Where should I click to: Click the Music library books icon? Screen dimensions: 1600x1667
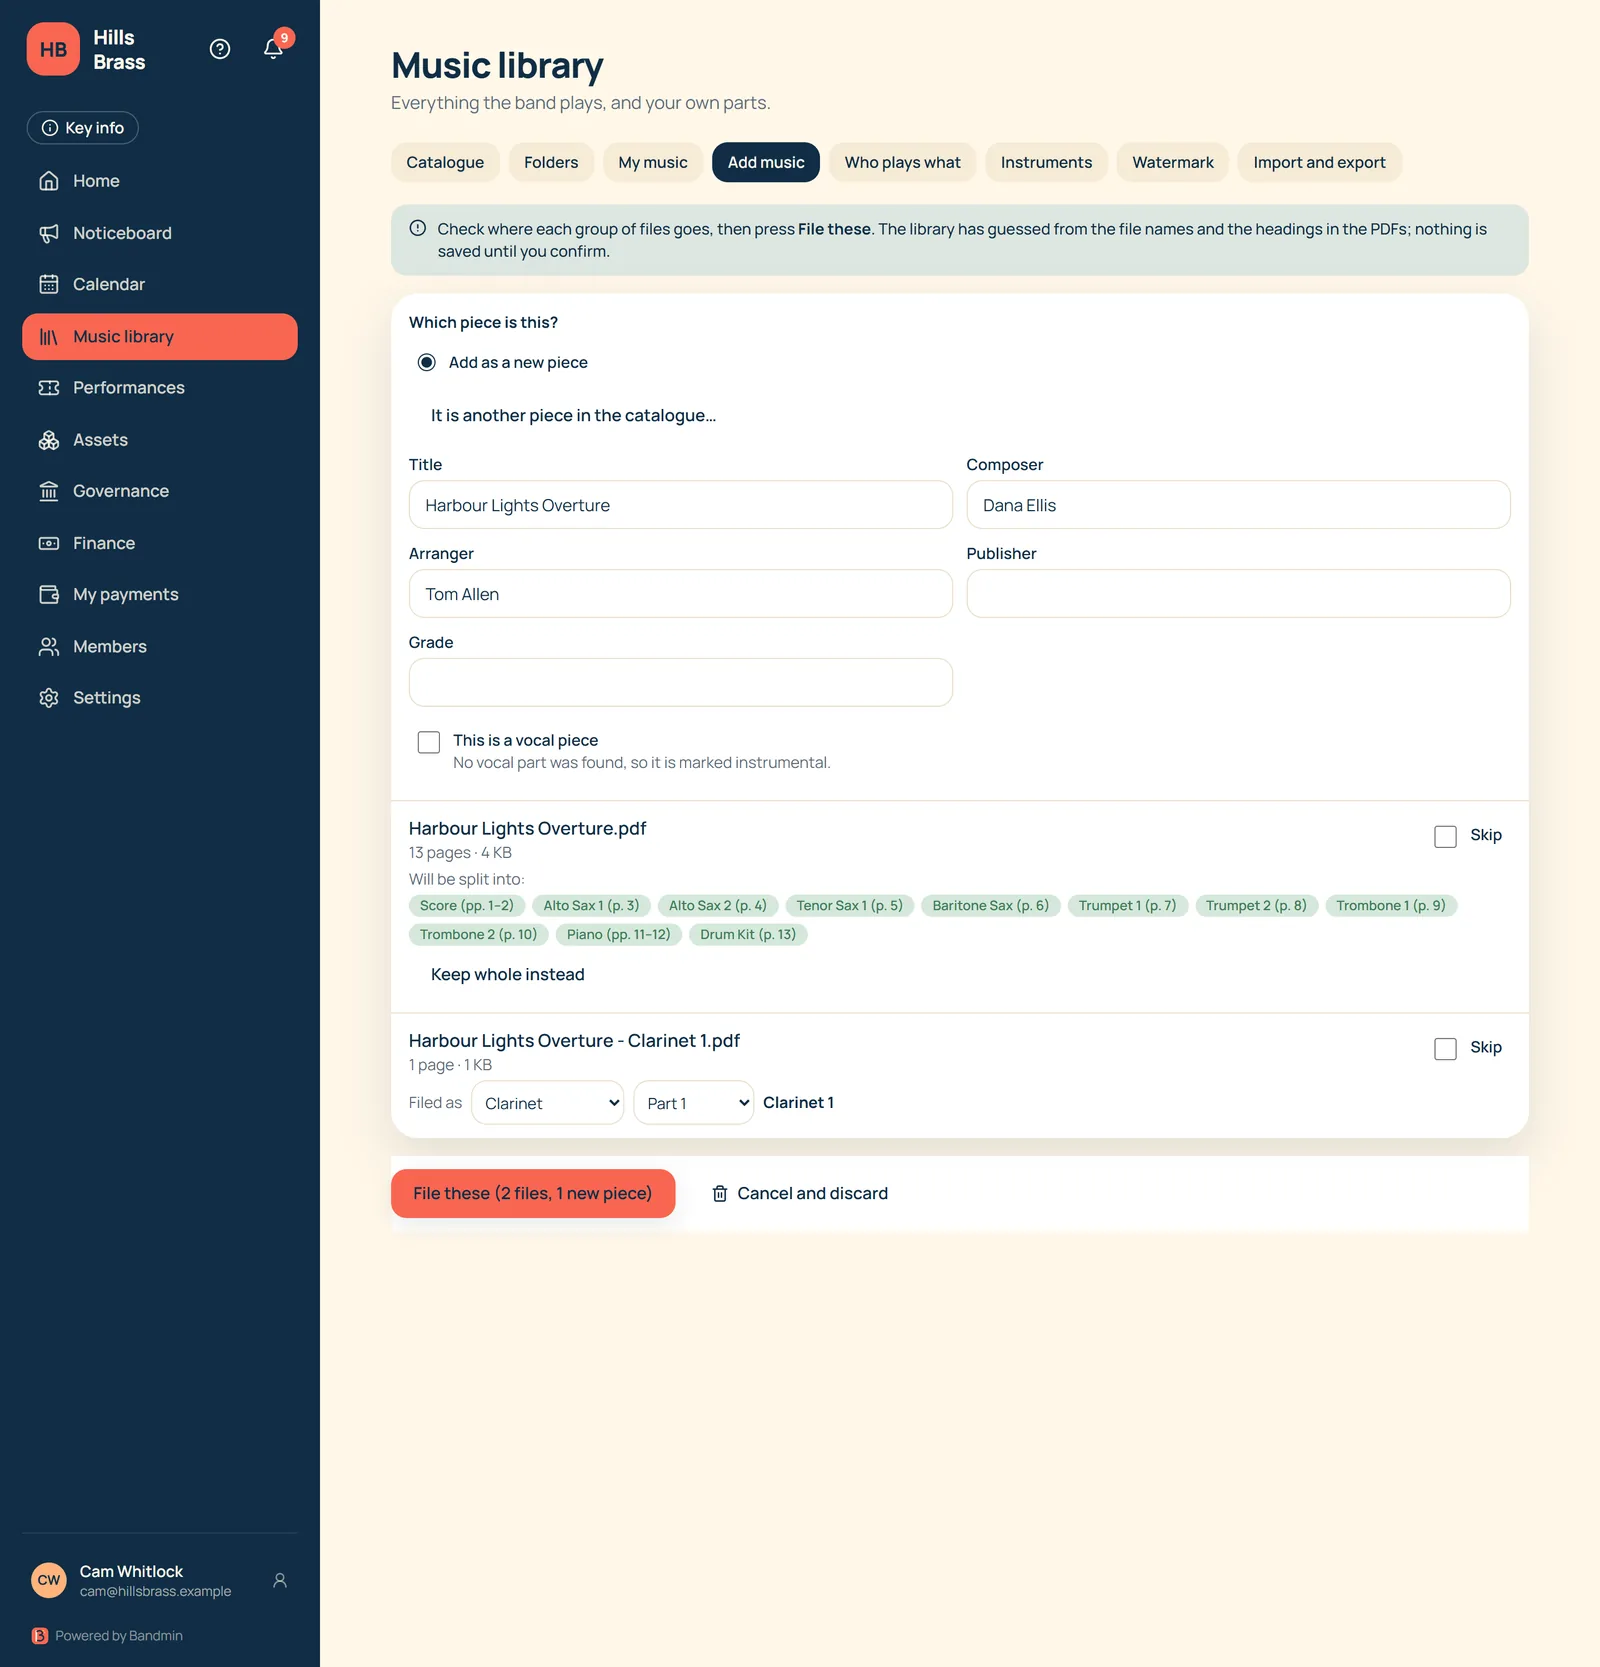click(49, 337)
